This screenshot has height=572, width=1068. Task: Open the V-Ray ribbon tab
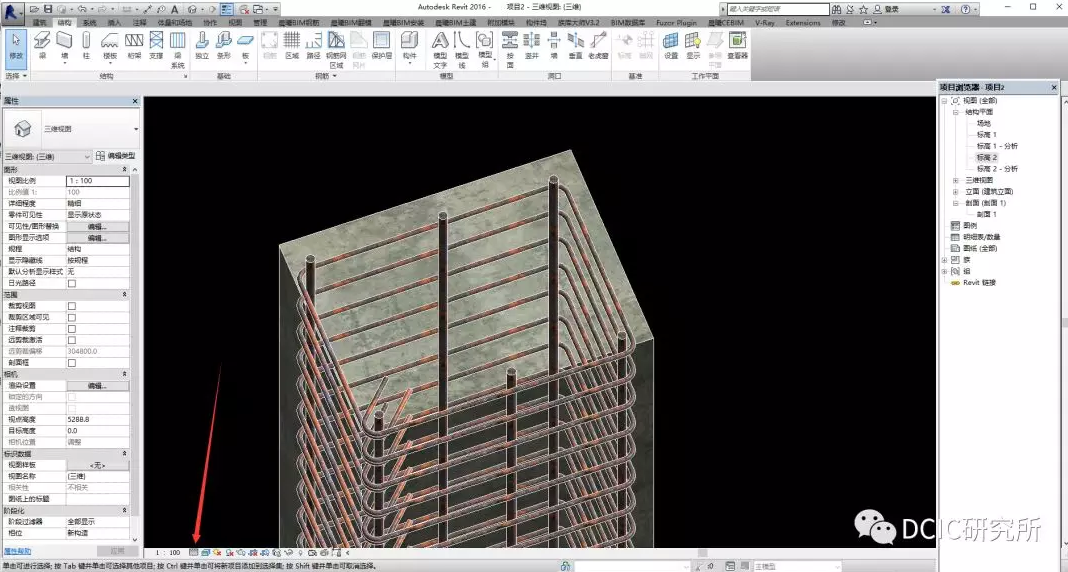764,22
